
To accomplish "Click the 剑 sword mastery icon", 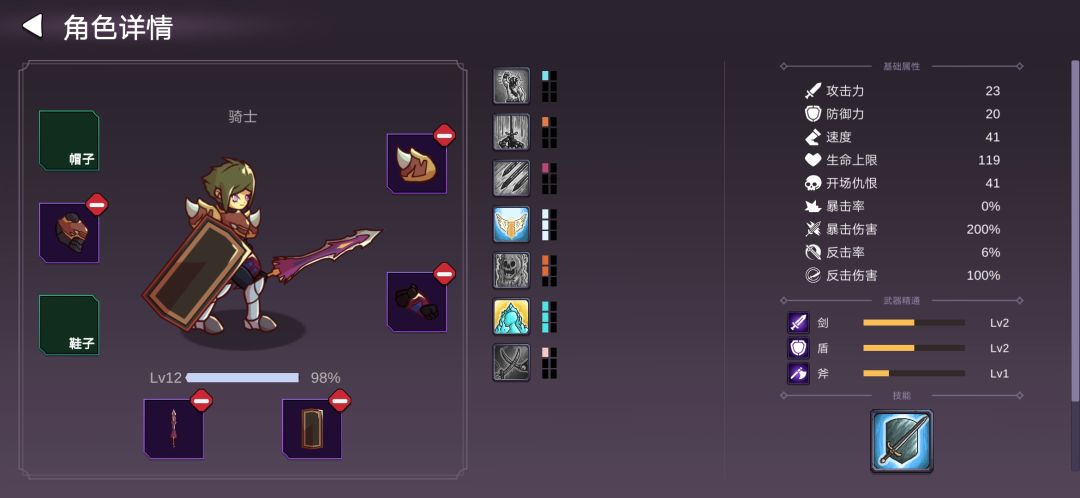I will pos(798,322).
